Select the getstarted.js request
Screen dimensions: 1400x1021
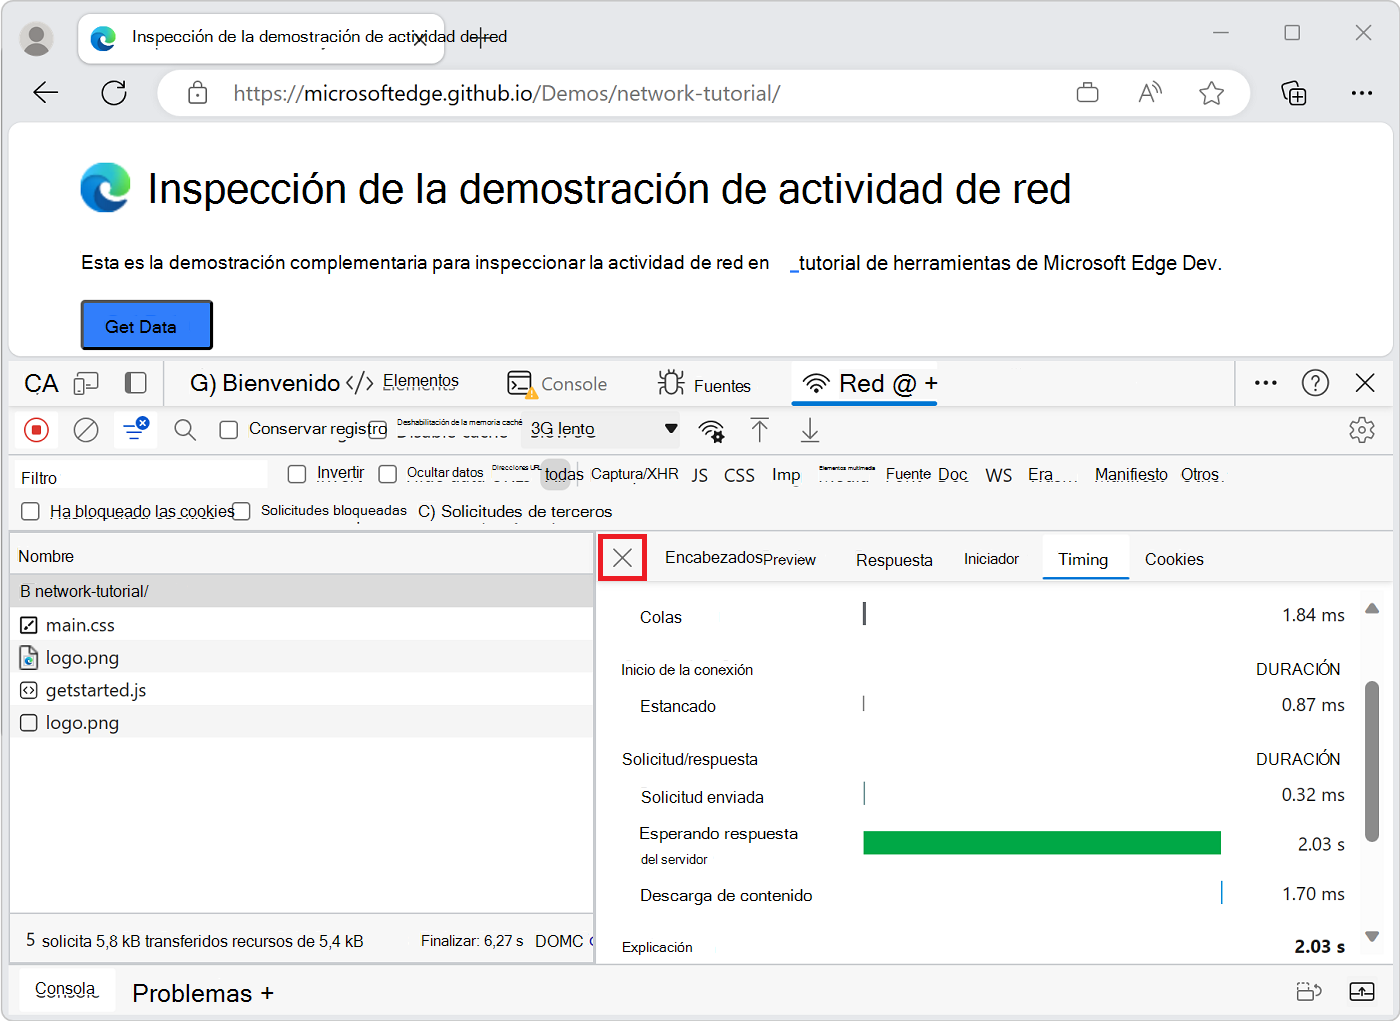(302, 690)
